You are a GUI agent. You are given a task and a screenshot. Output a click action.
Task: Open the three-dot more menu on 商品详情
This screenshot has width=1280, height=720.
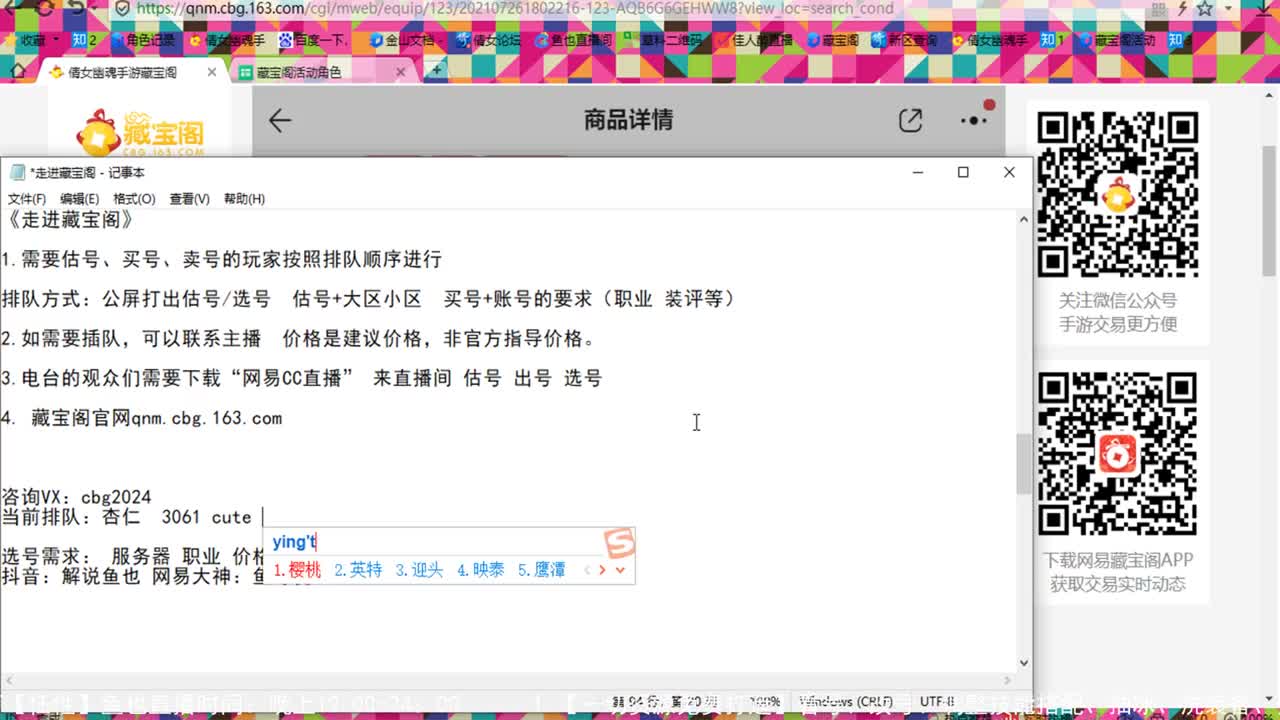click(974, 120)
